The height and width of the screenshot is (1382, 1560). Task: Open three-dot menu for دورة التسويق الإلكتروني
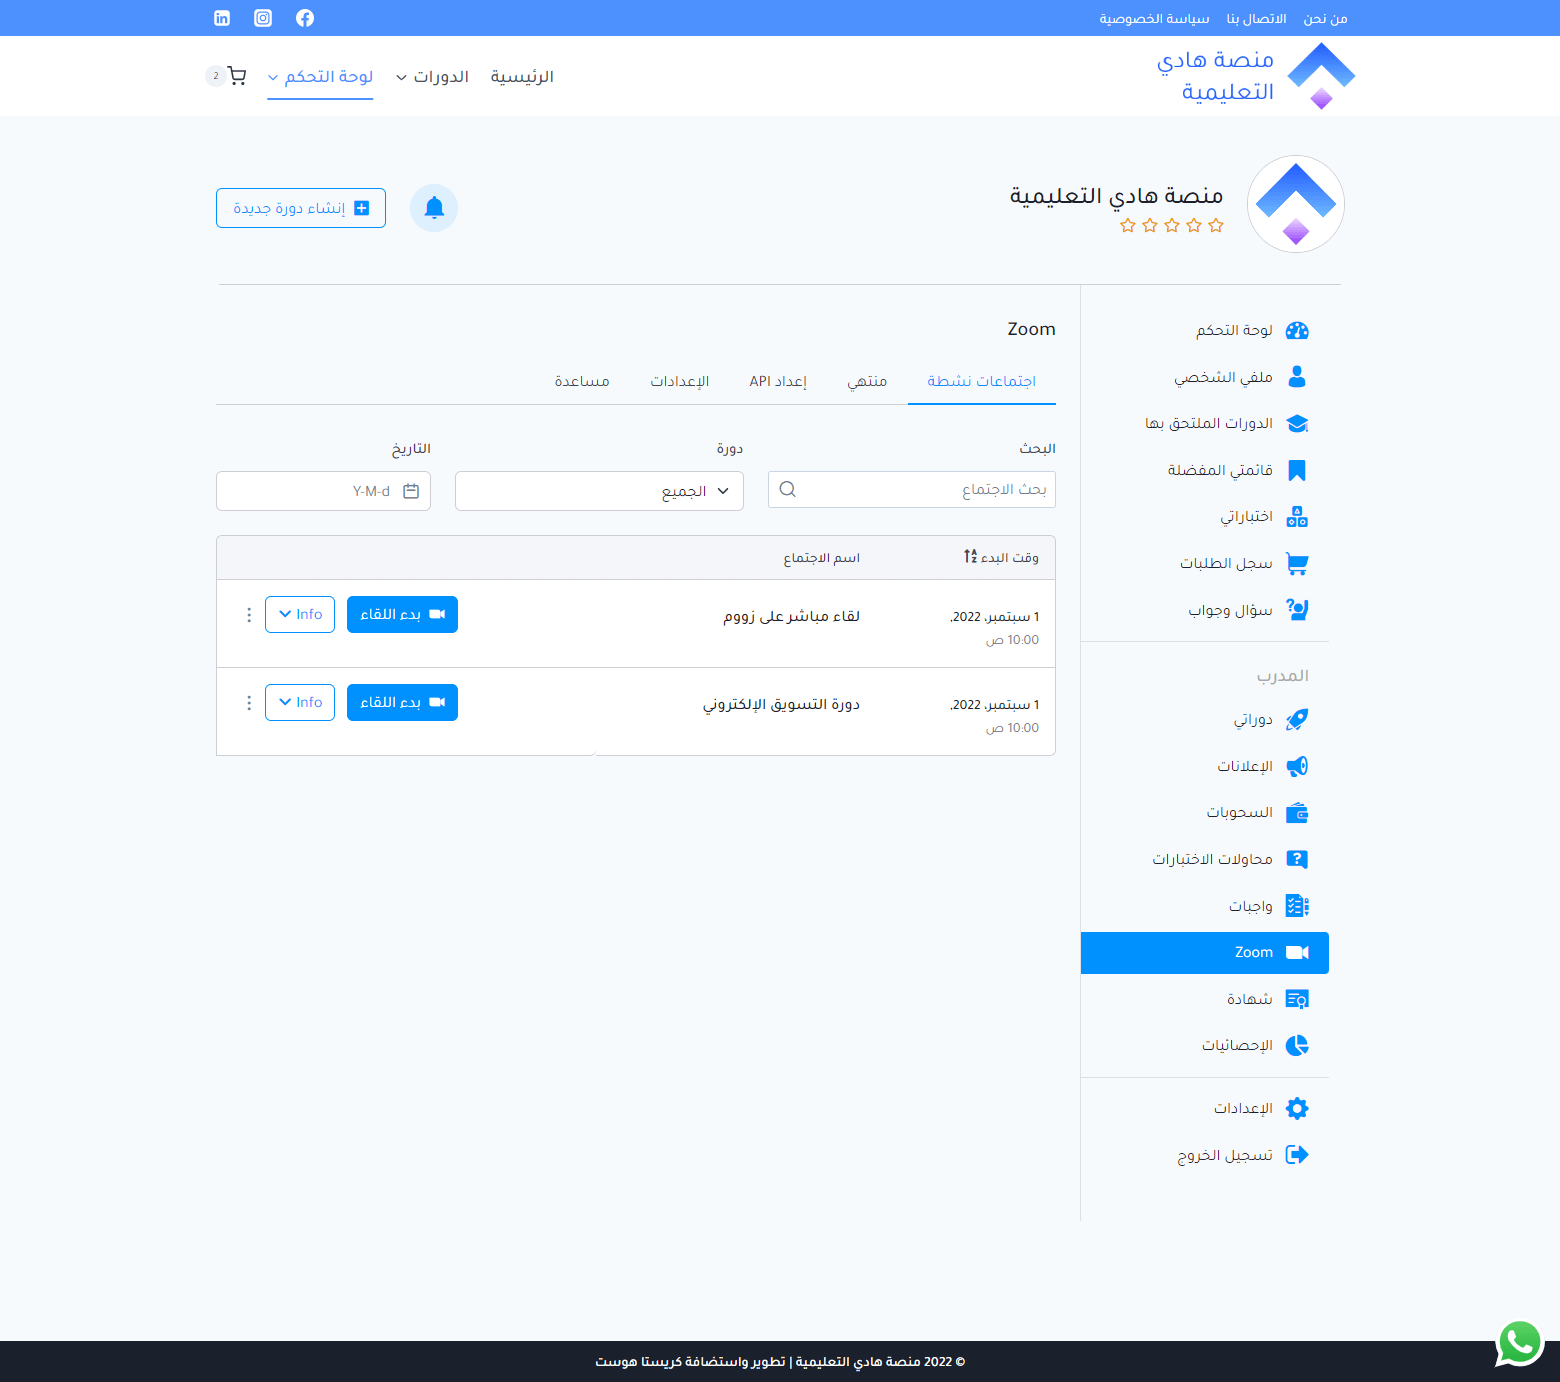click(x=249, y=703)
